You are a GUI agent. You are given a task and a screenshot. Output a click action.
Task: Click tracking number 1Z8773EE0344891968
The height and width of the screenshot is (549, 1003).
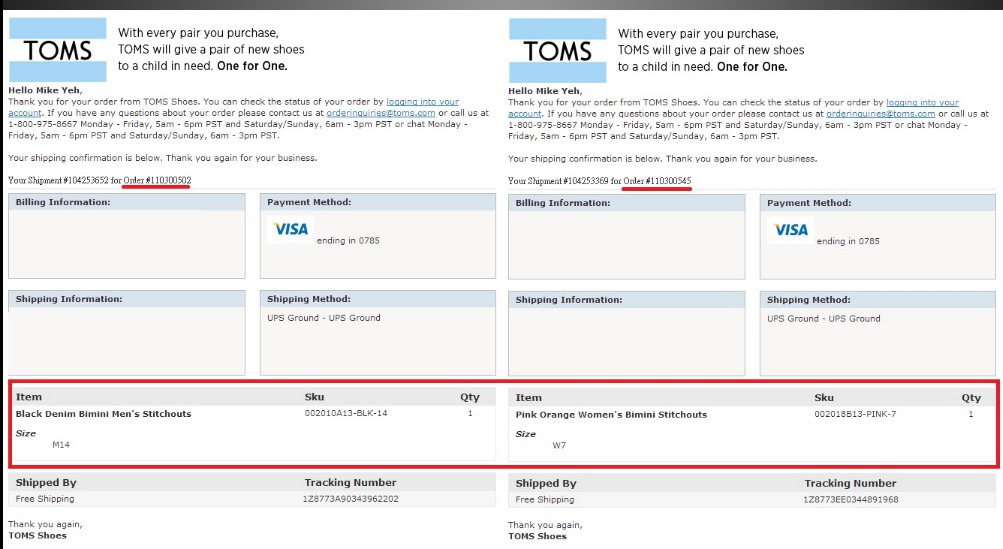tap(851, 499)
